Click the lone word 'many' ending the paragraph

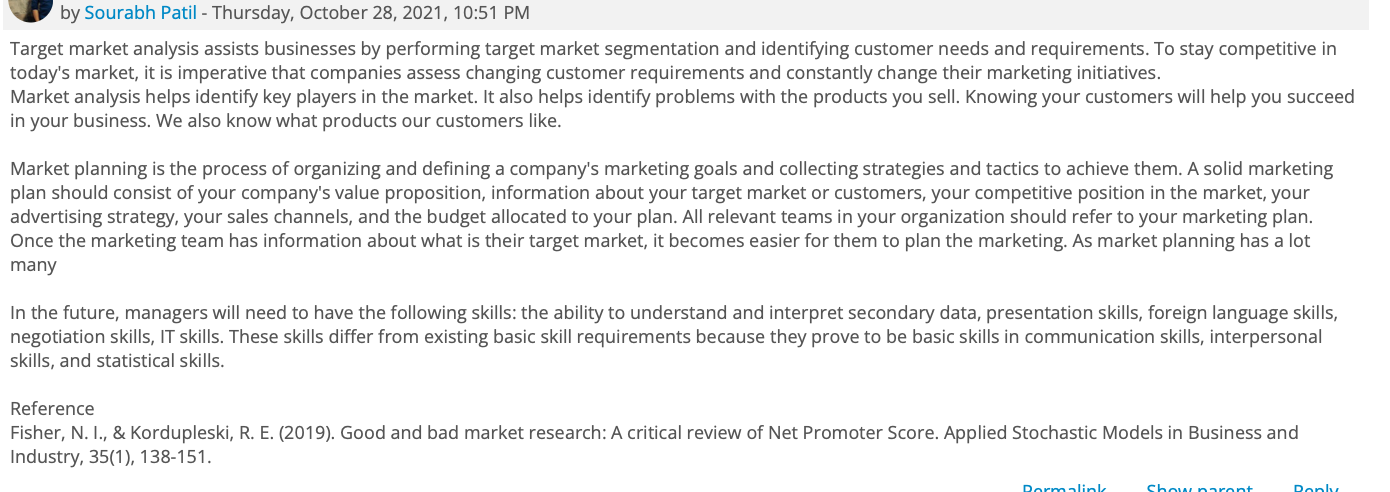click(x=33, y=265)
